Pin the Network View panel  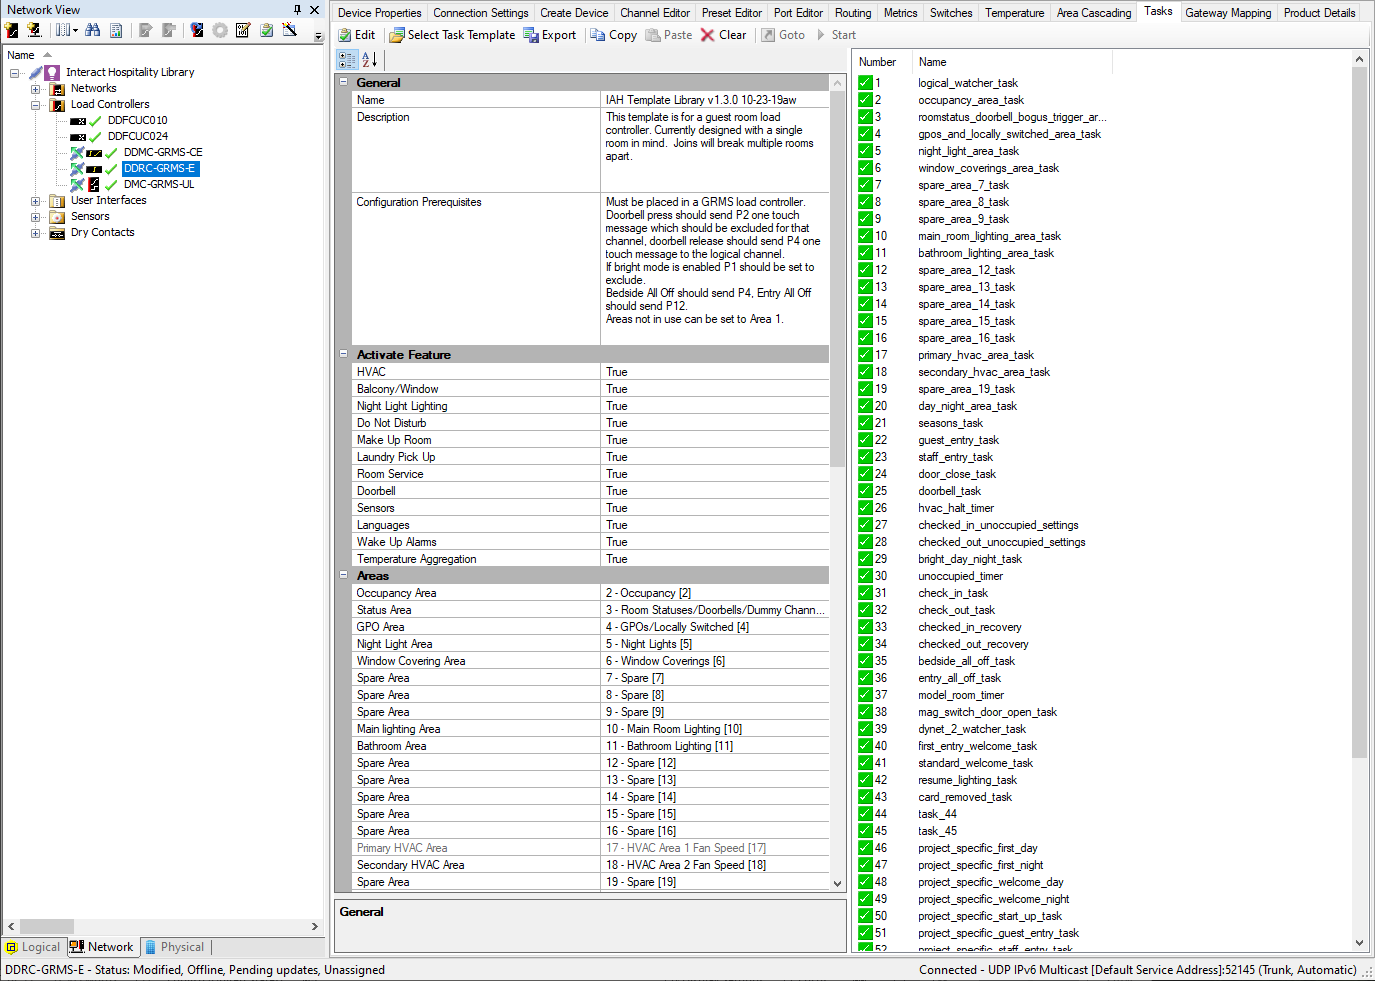(x=297, y=10)
